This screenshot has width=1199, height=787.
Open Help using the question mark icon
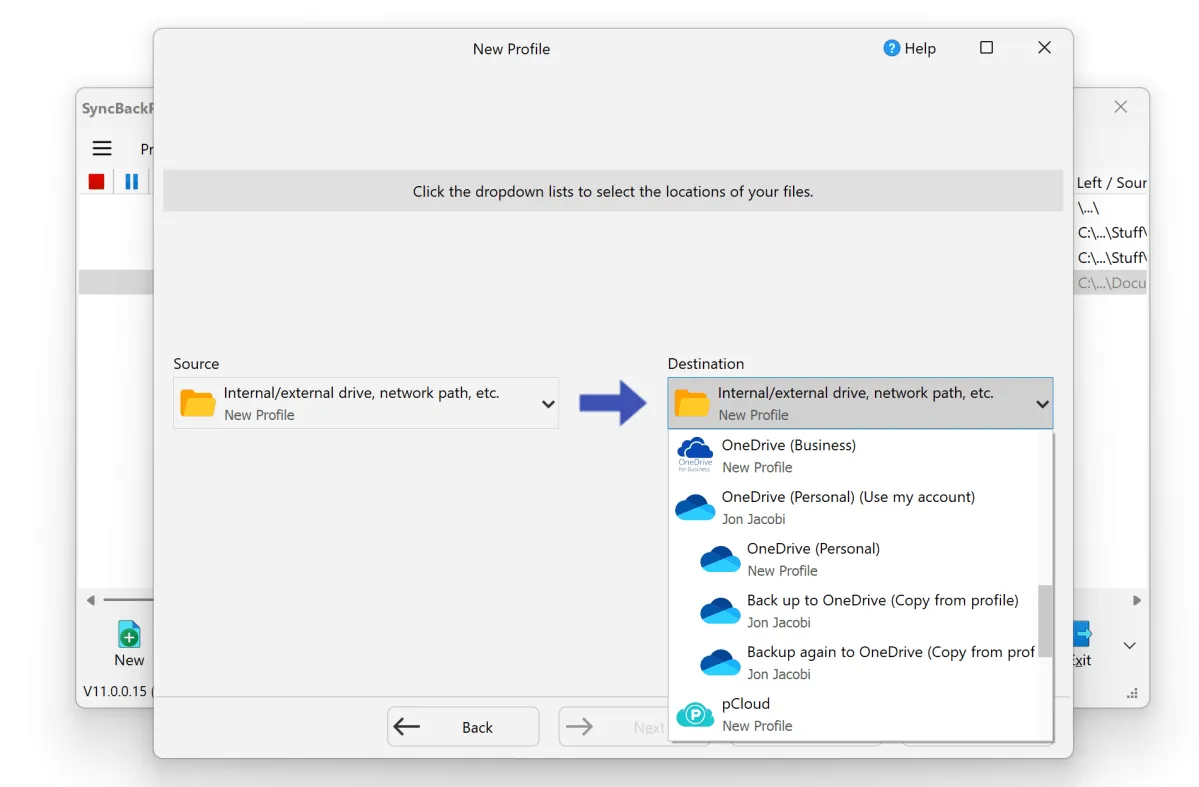889,48
